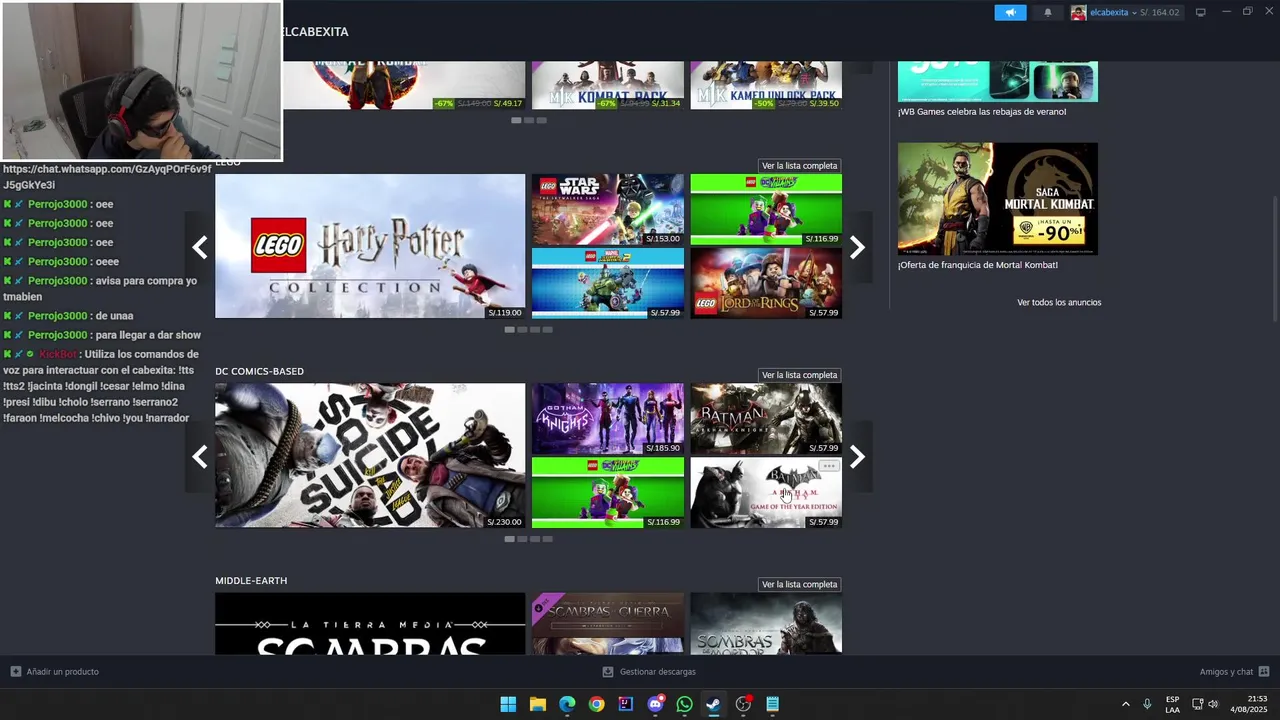Open Kameo Unlock Pack tile priced S/.39.50
This screenshot has width=1280, height=720.
(x=766, y=85)
